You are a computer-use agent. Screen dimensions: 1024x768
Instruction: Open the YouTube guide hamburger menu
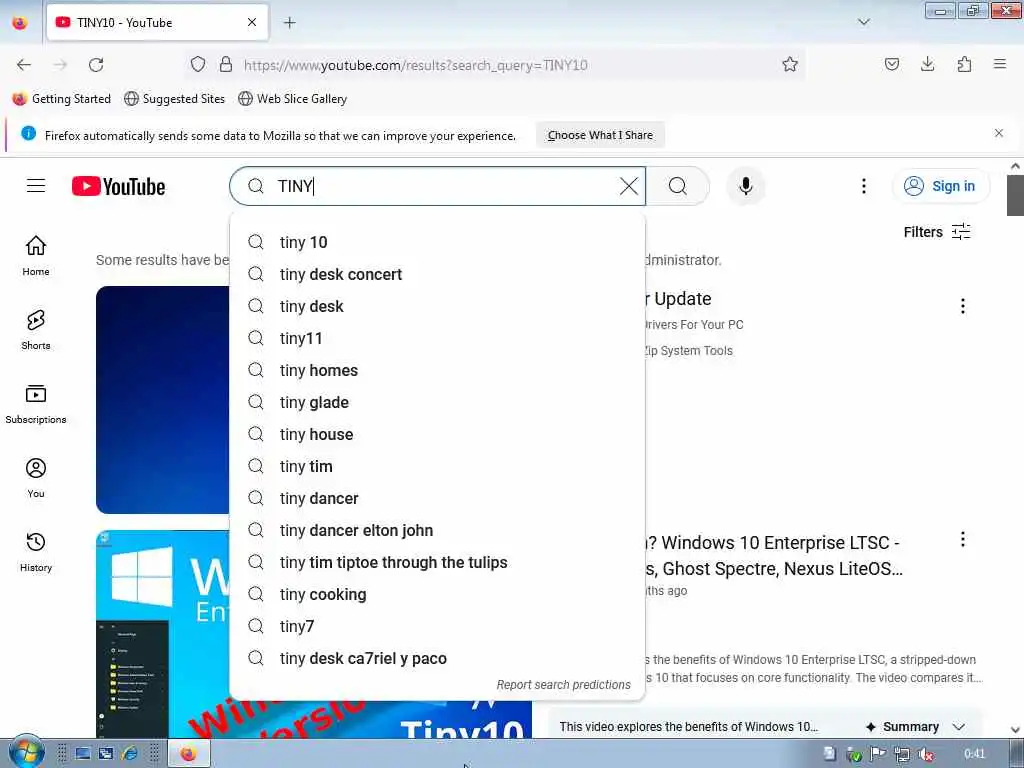[x=36, y=186]
